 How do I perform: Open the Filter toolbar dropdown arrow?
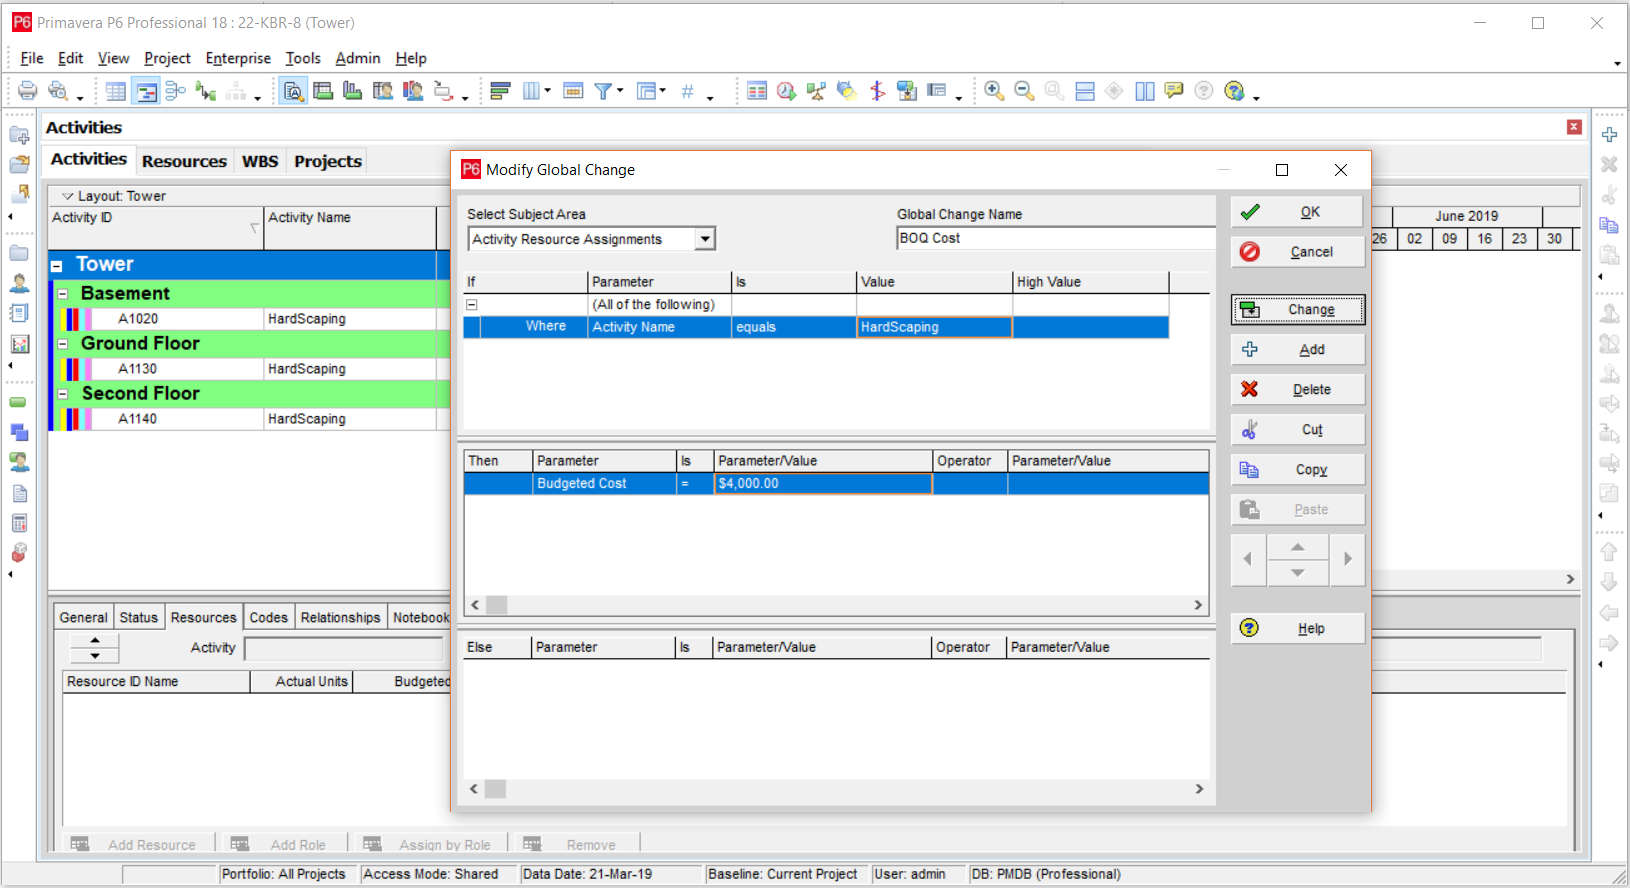(x=620, y=91)
